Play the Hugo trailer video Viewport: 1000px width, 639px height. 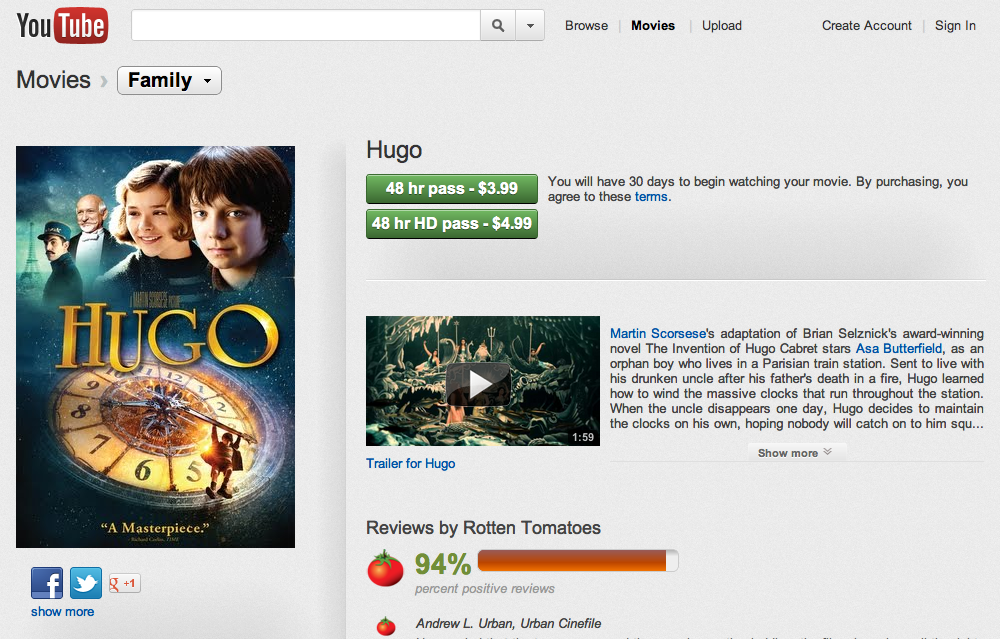[x=482, y=381]
